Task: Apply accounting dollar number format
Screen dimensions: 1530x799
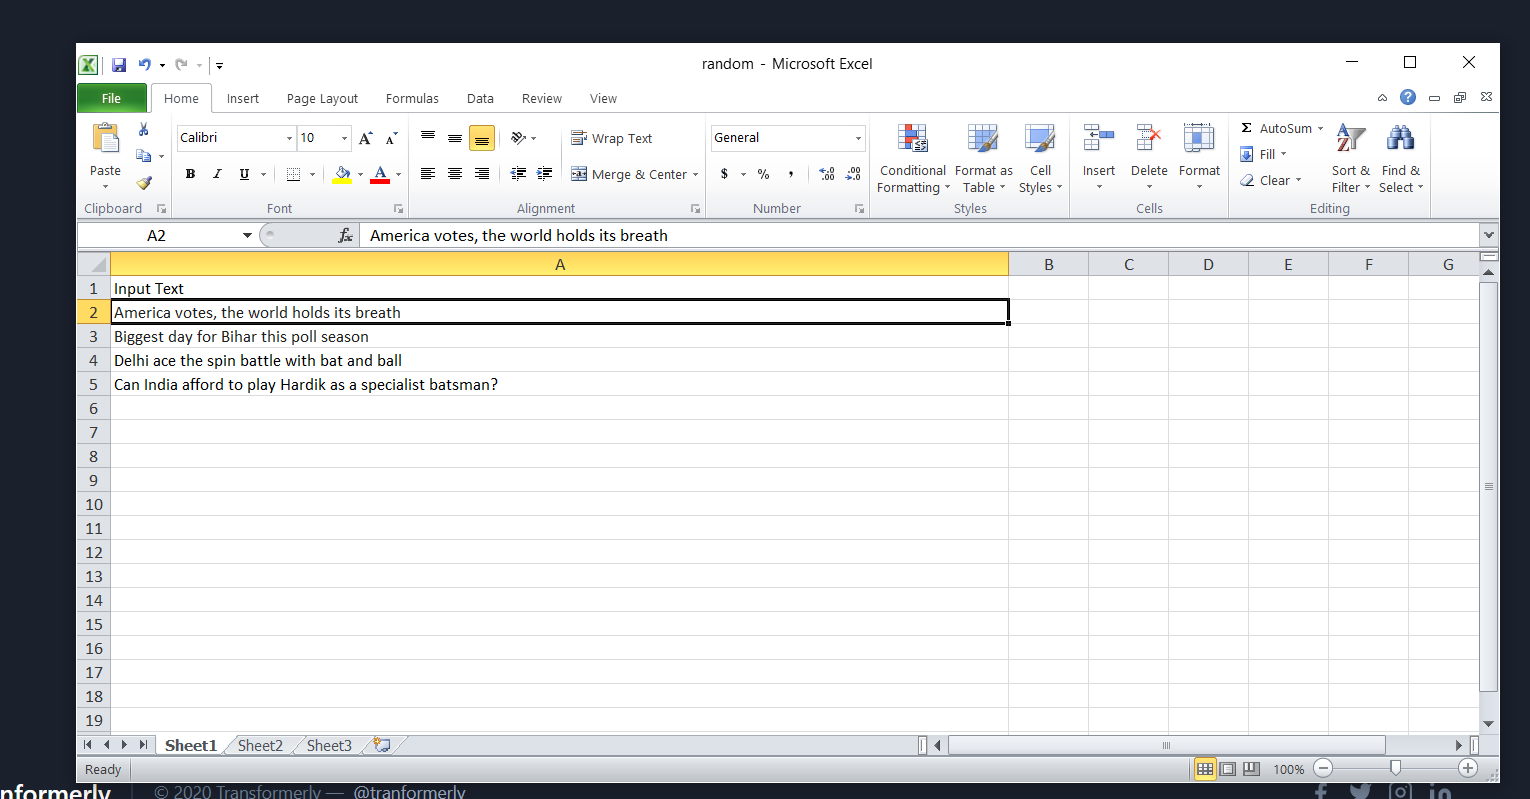Action: [725, 174]
